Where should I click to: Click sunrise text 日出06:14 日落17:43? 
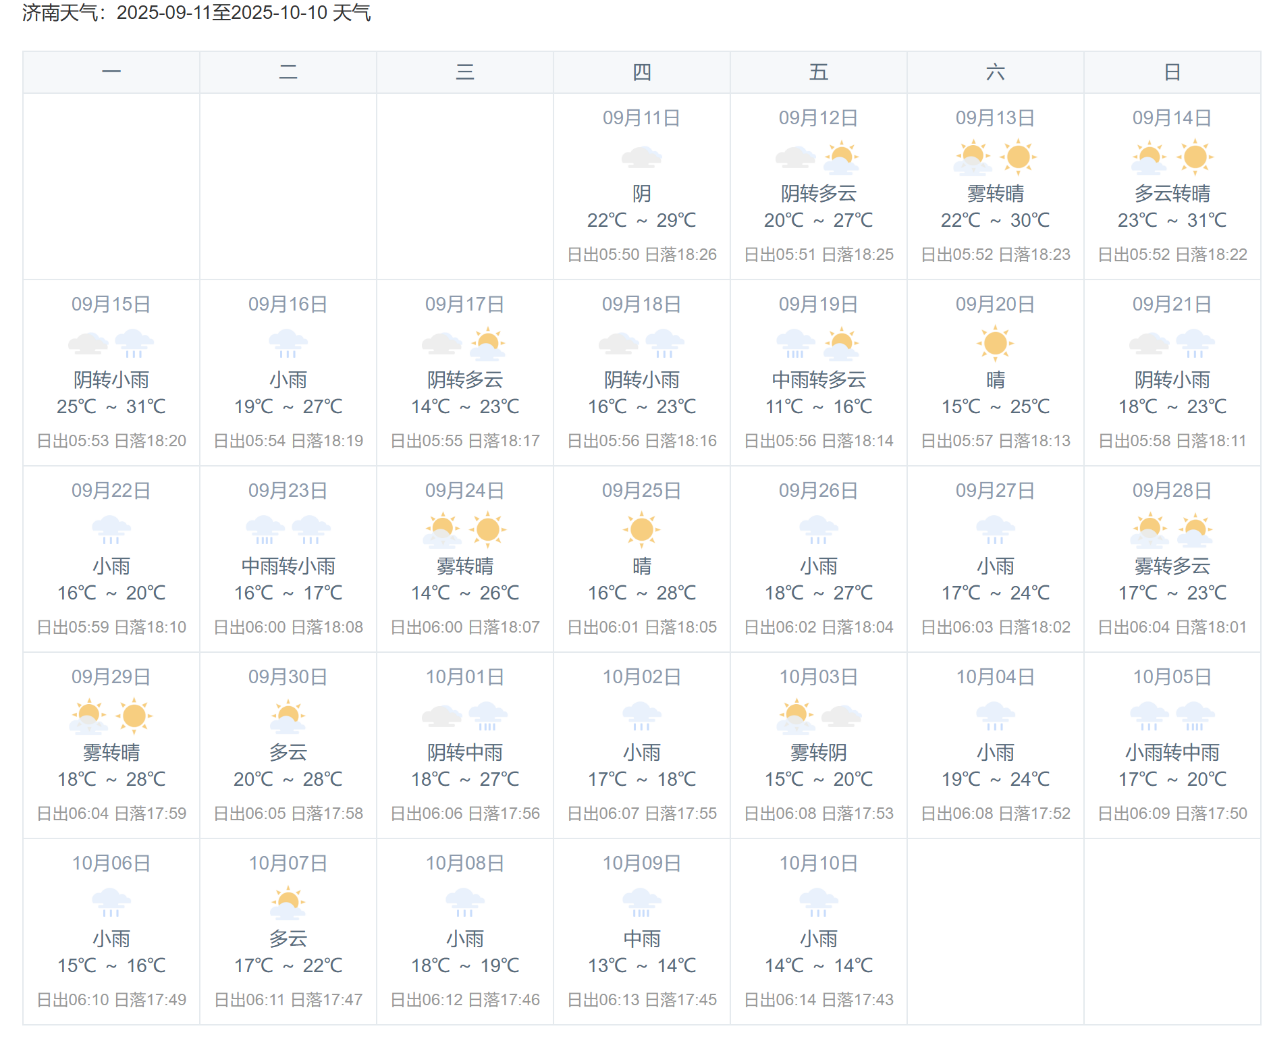[818, 1000]
